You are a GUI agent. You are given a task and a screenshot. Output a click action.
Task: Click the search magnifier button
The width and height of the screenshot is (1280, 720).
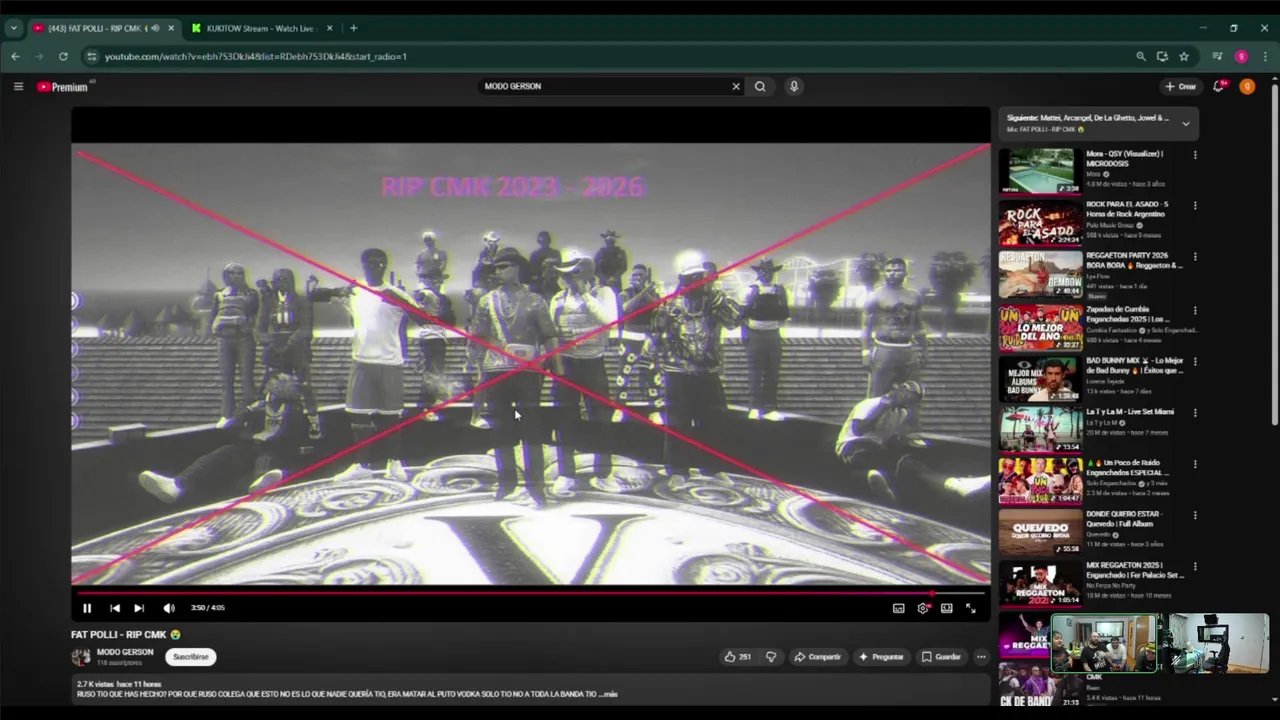pyautogui.click(x=760, y=87)
